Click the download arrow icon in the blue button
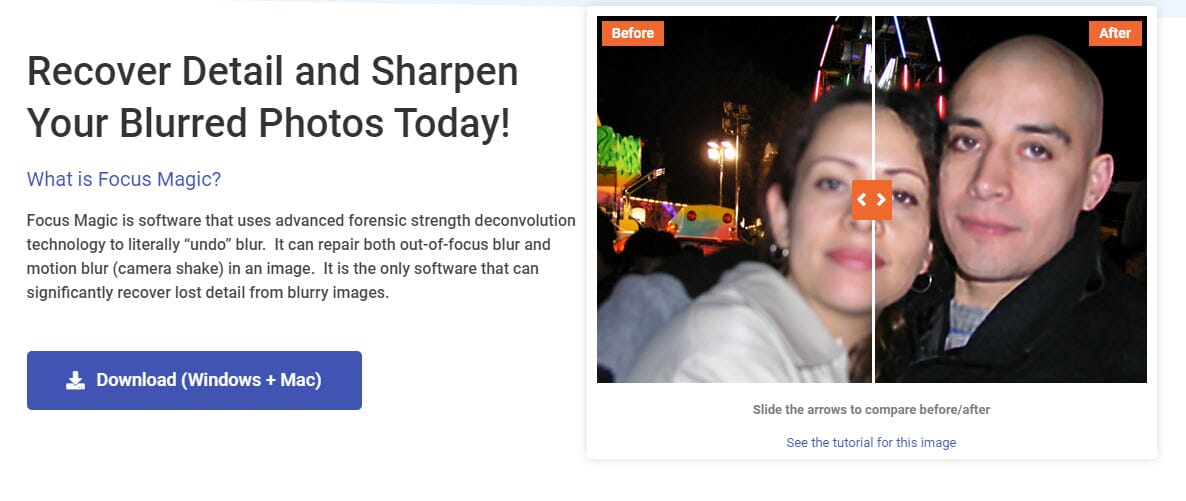The height and width of the screenshot is (501, 1186). 75,380
